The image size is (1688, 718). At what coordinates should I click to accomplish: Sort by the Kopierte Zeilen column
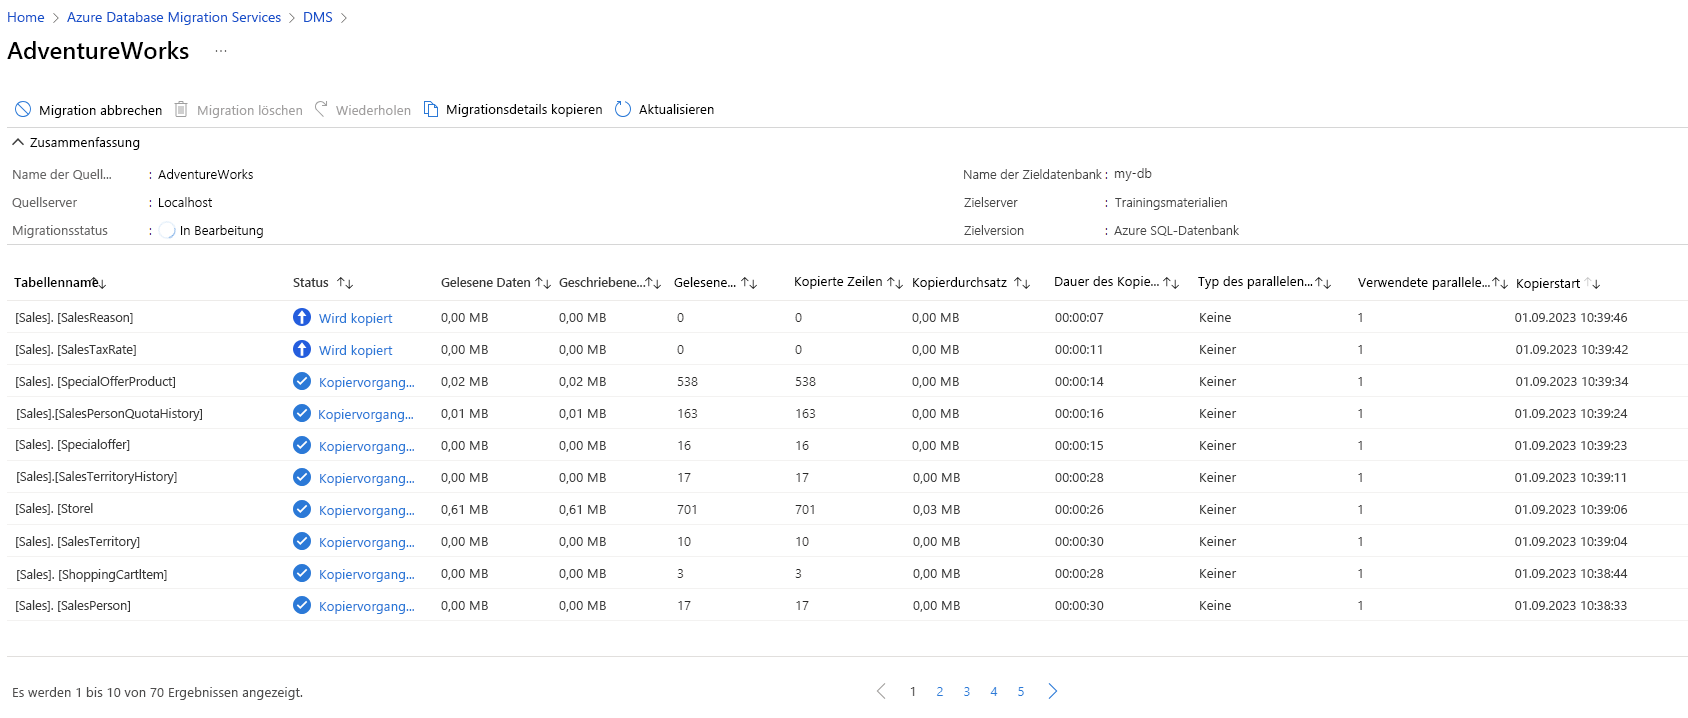(x=895, y=283)
